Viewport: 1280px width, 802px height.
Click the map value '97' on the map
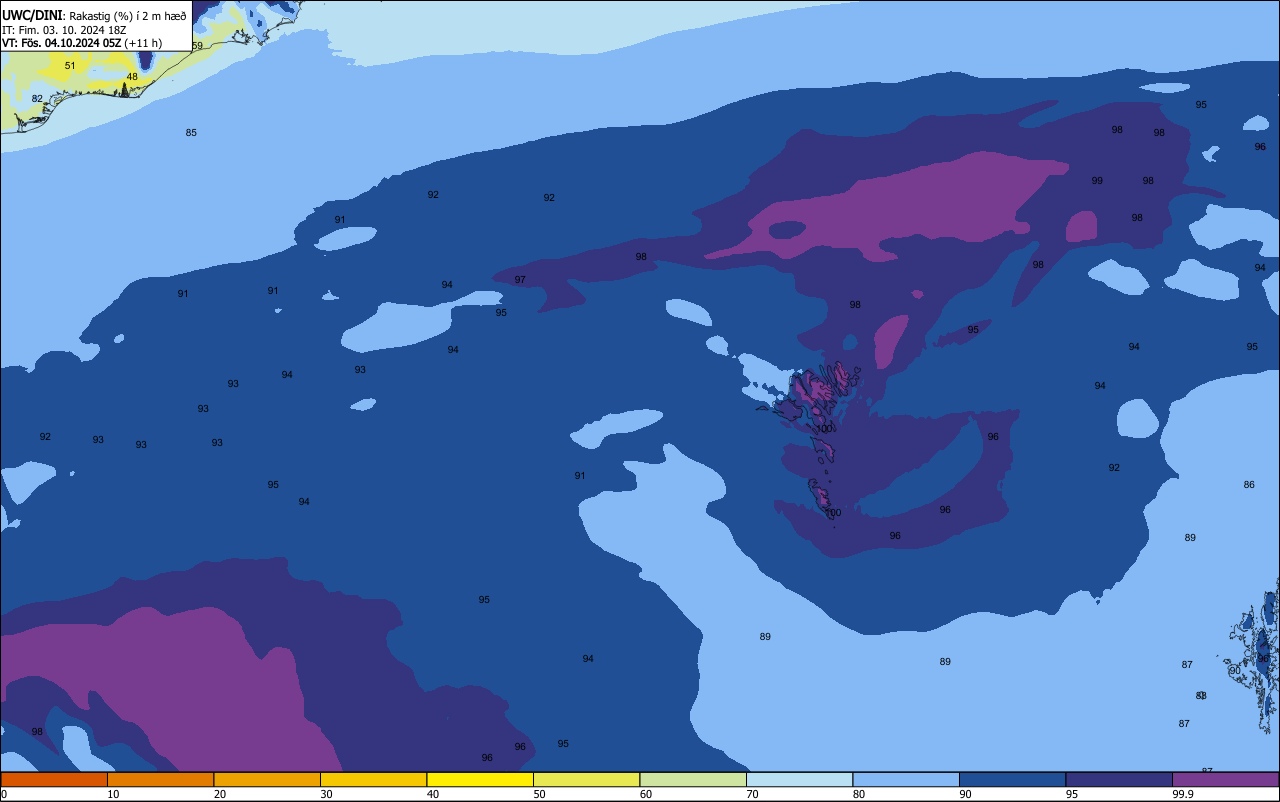tap(520, 280)
